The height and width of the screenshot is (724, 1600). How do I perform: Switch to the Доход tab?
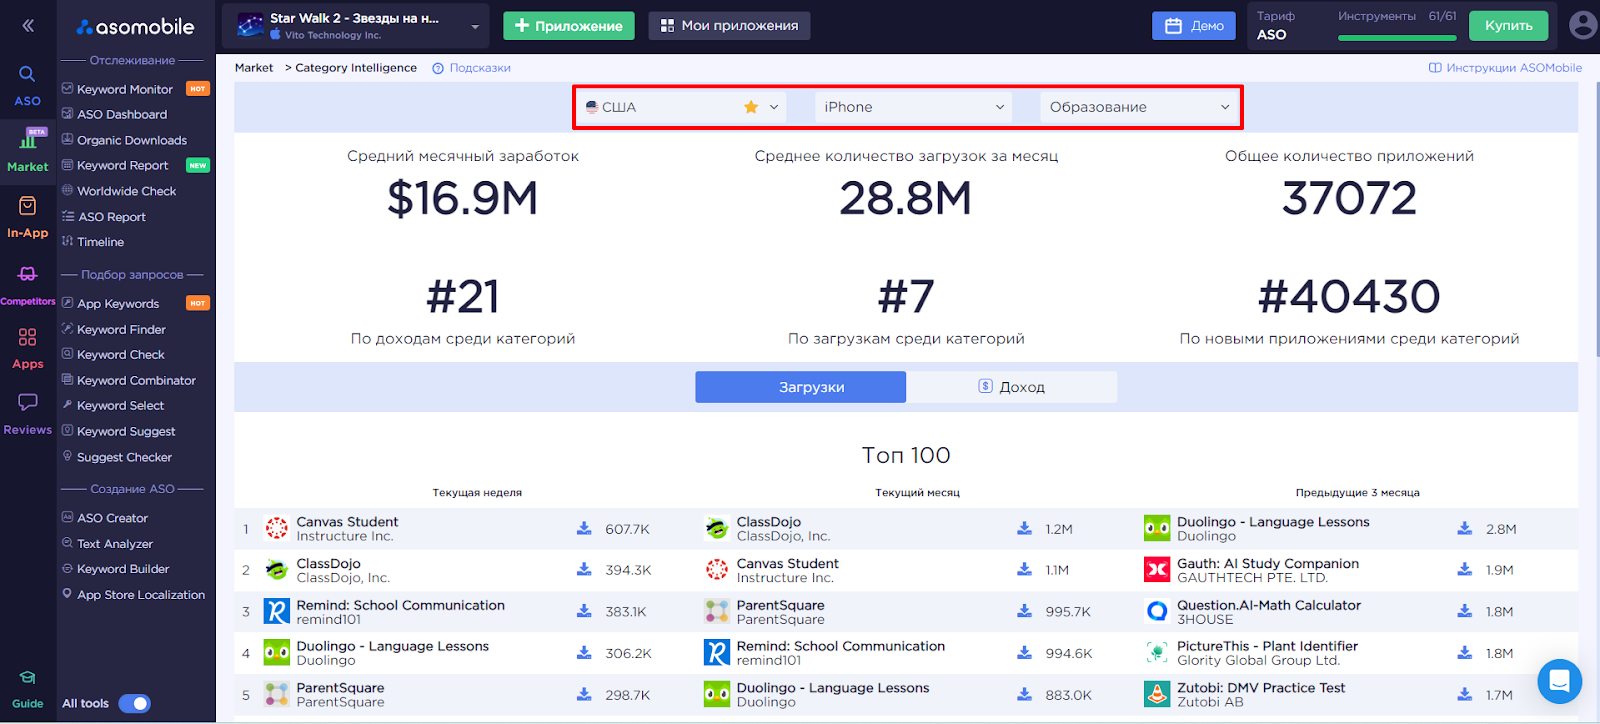[1012, 387]
